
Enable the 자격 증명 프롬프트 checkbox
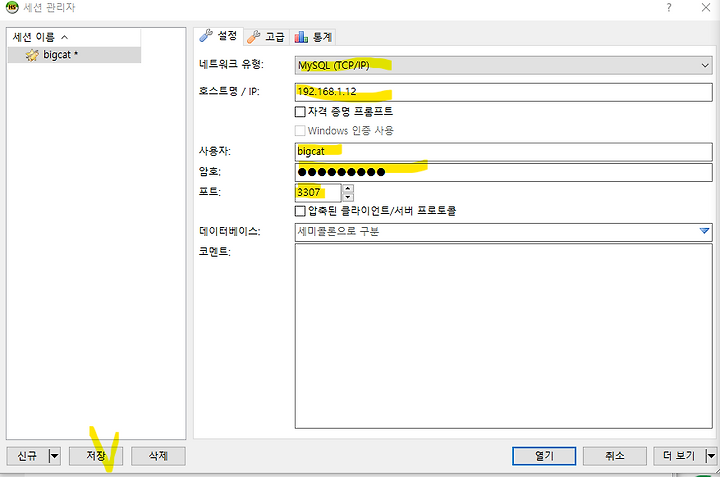click(300, 112)
